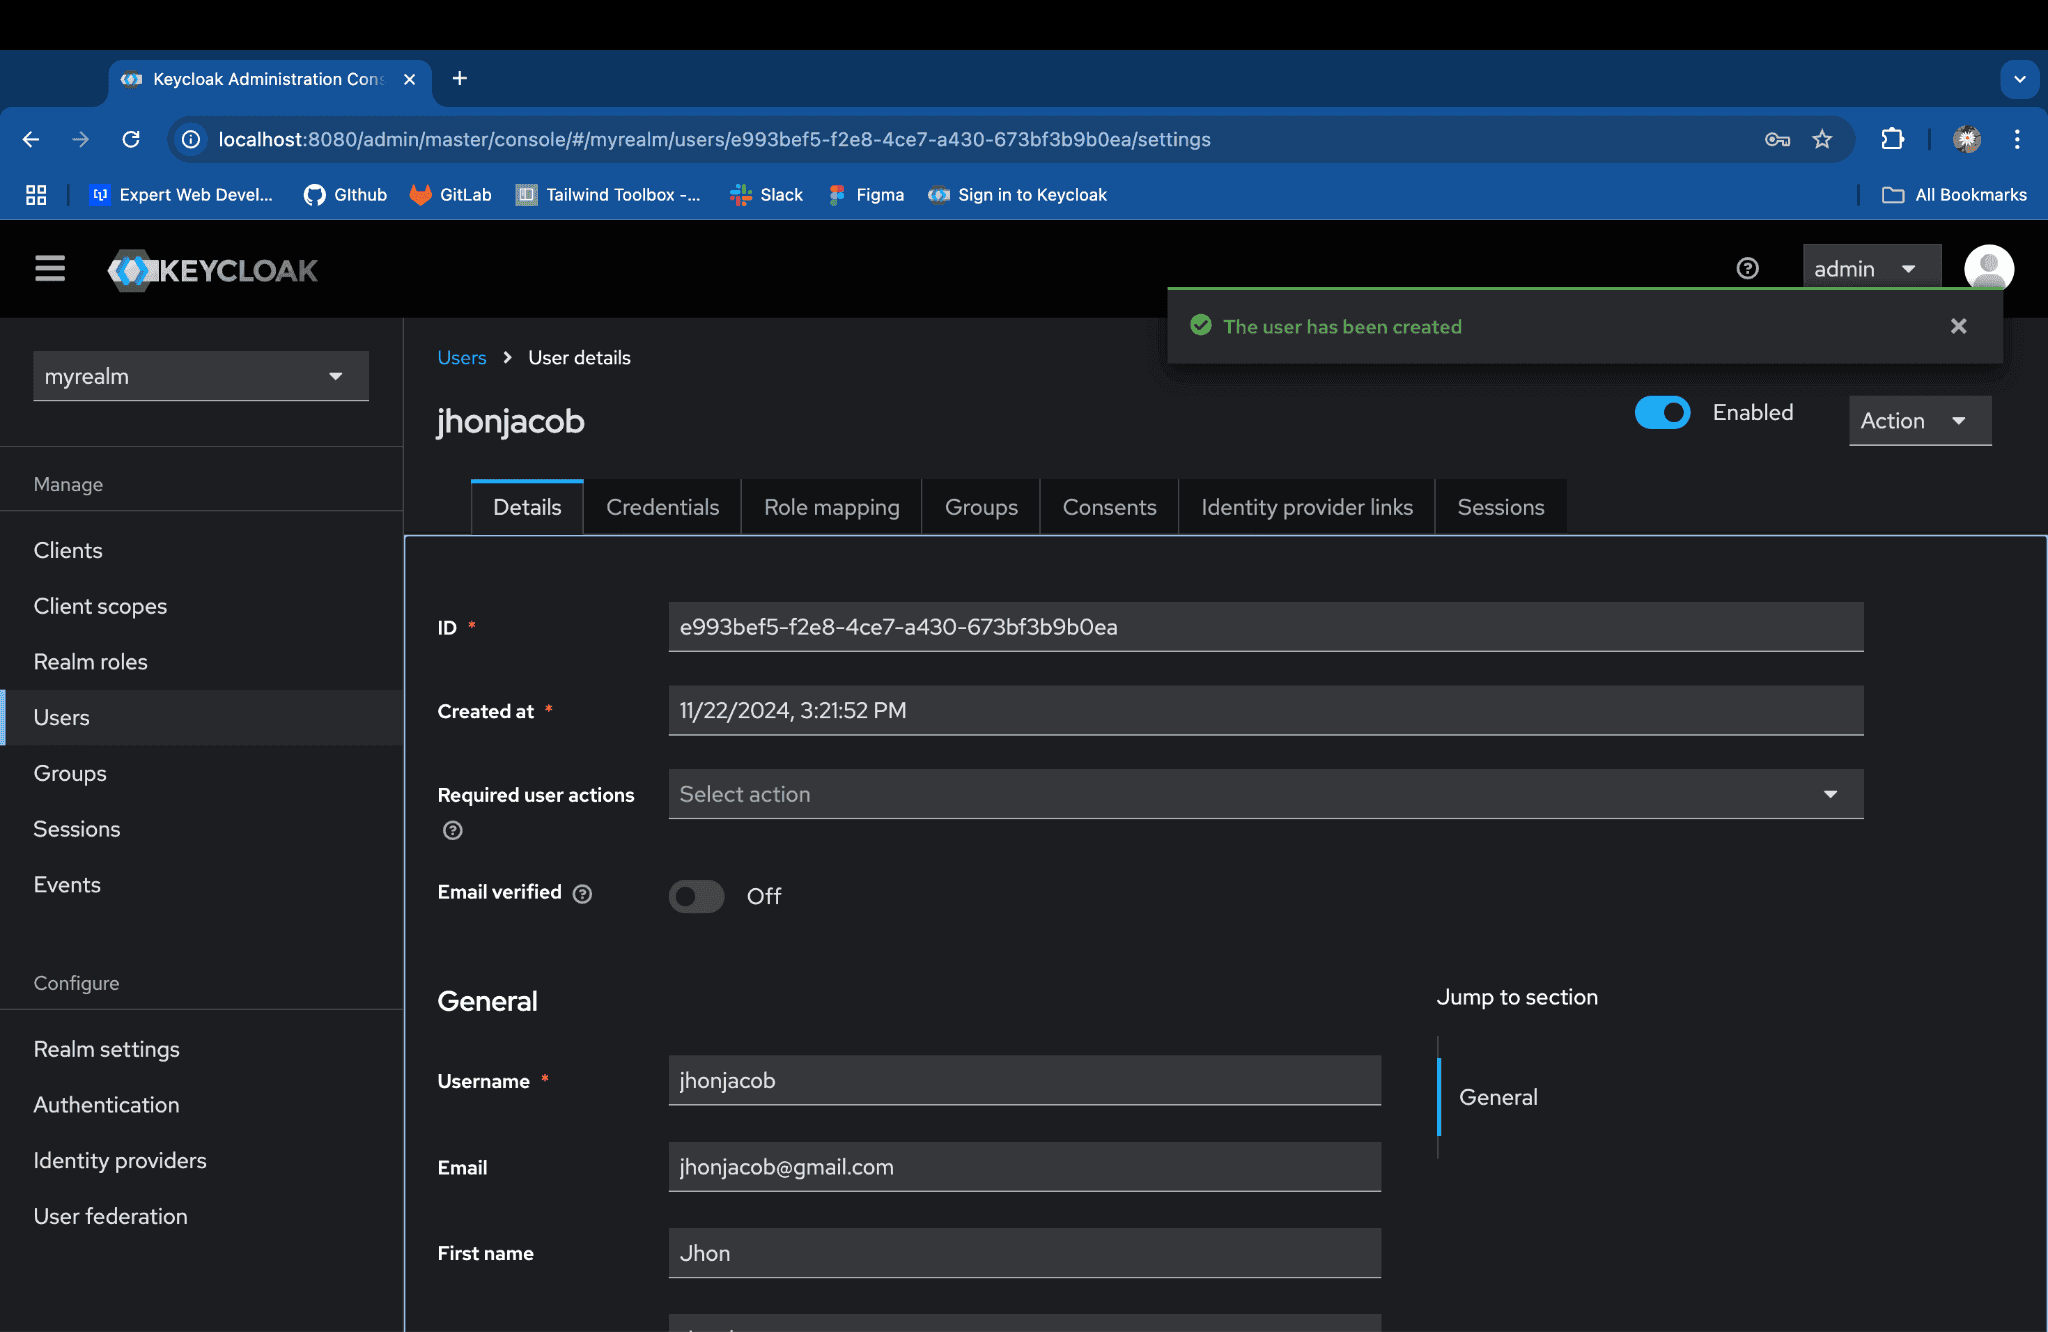Viewport: 2048px width, 1332px height.
Task: Open the Select action dropdown
Action: (x=1265, y=794)
